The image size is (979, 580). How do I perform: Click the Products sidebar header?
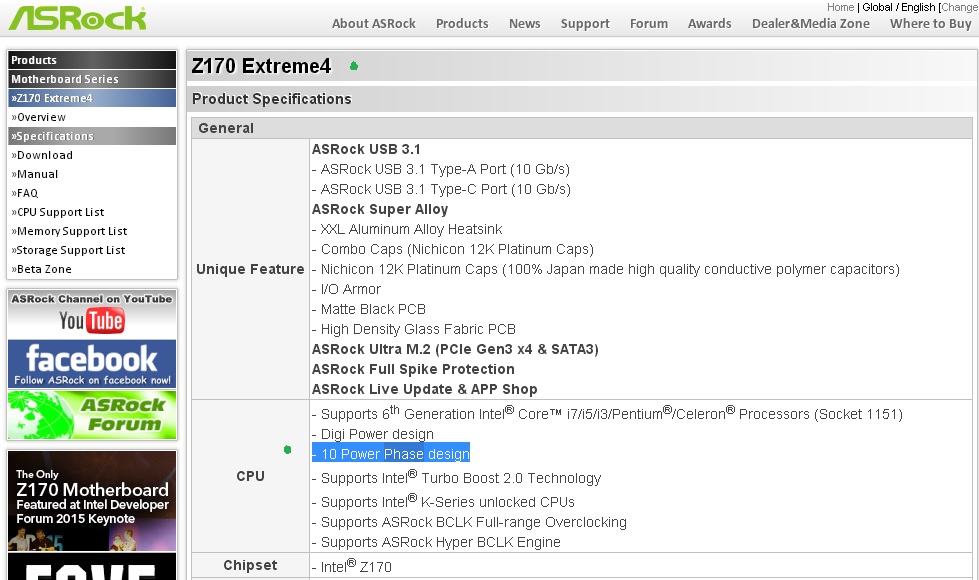pyautogui.click(x=92, y=60)
